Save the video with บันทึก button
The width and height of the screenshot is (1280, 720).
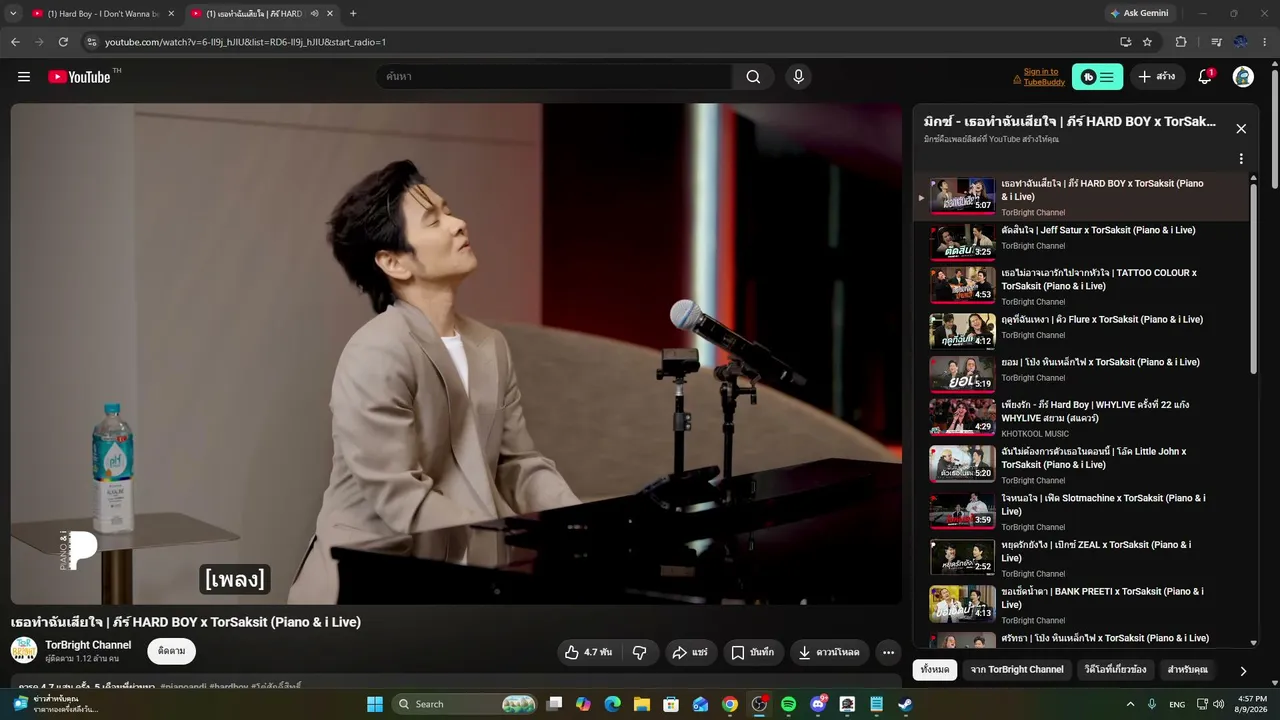753,652
